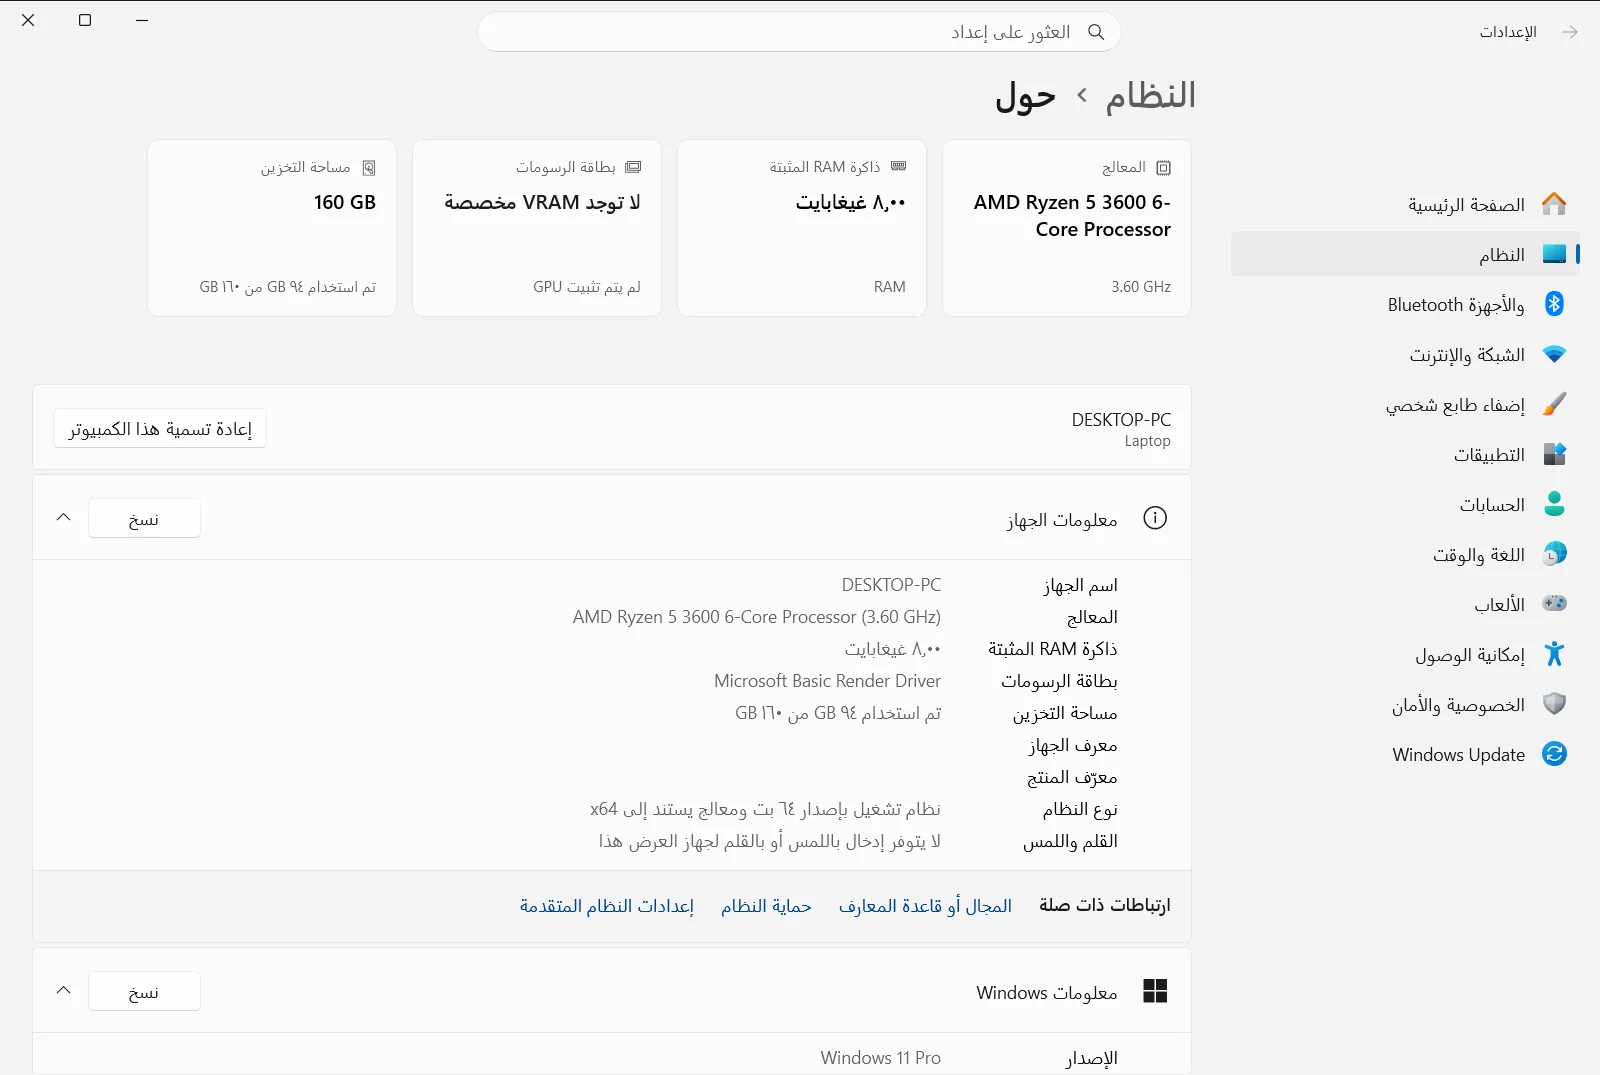Click the graphics card icon on بطاقة الرسومات card
This screenshot has height=1075, width=1600.
[x=633, y=167]
